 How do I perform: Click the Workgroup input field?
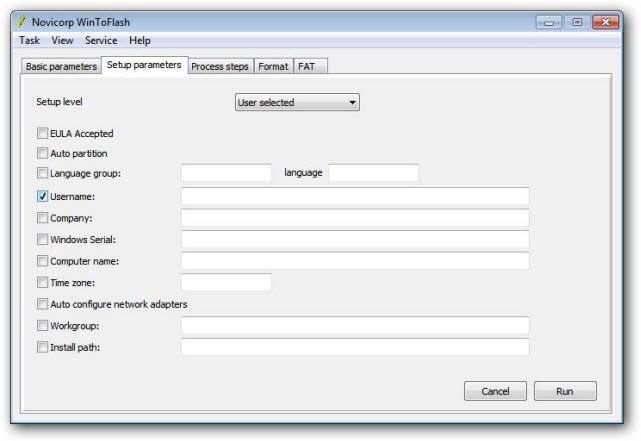[355, 326]
